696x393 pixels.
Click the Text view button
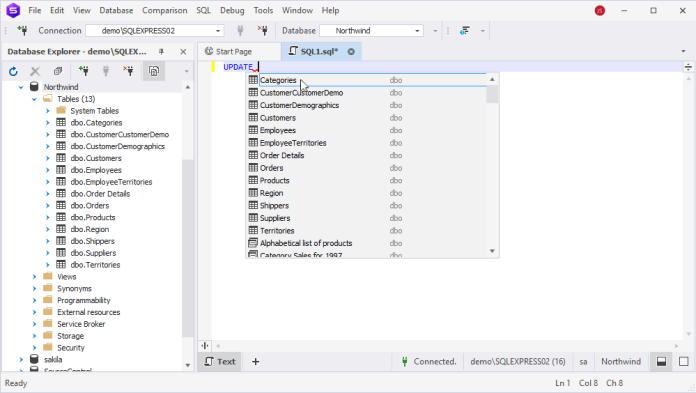(x=220, y=361)
